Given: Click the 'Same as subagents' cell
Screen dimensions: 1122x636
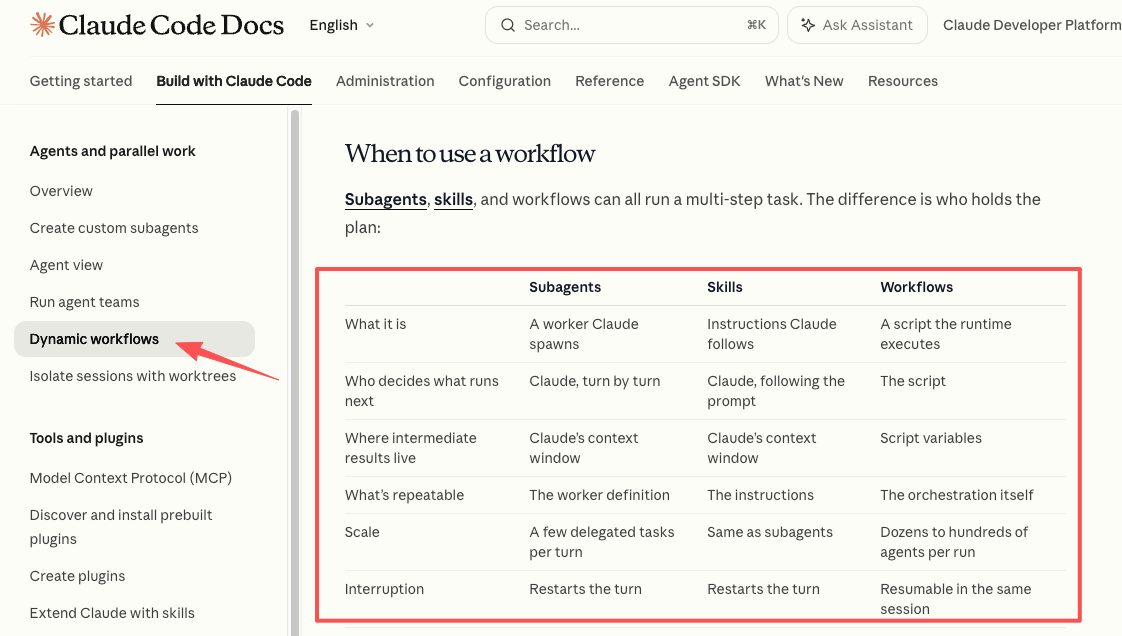Looking at the screenshot, I should pos(770,532).
